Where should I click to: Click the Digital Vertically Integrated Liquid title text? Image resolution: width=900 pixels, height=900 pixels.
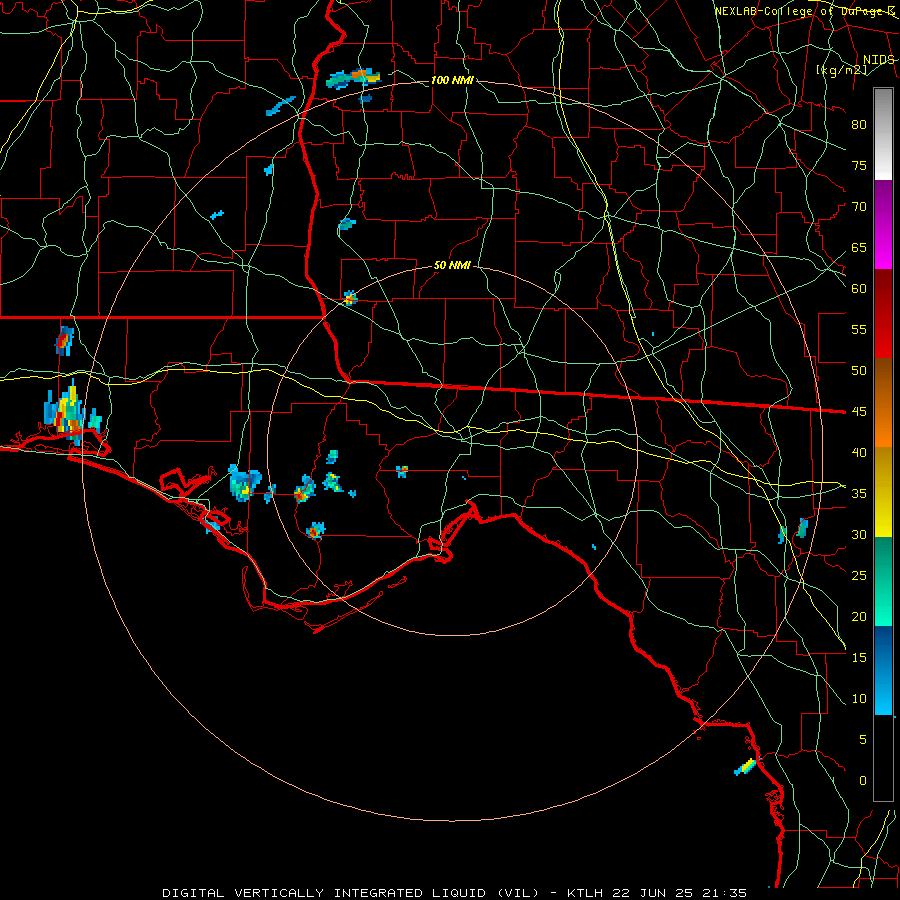coord(351,893)
